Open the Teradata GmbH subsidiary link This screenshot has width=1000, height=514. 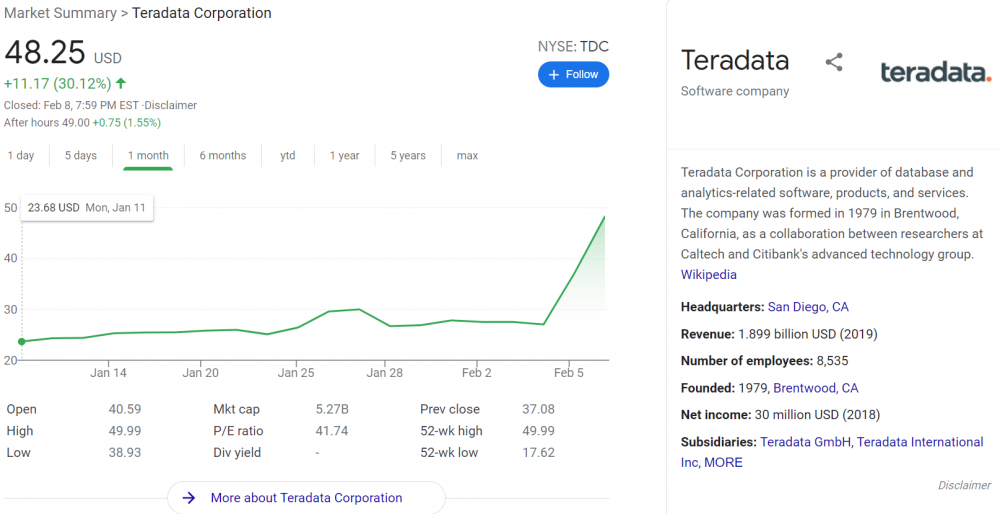click(804, 442)
